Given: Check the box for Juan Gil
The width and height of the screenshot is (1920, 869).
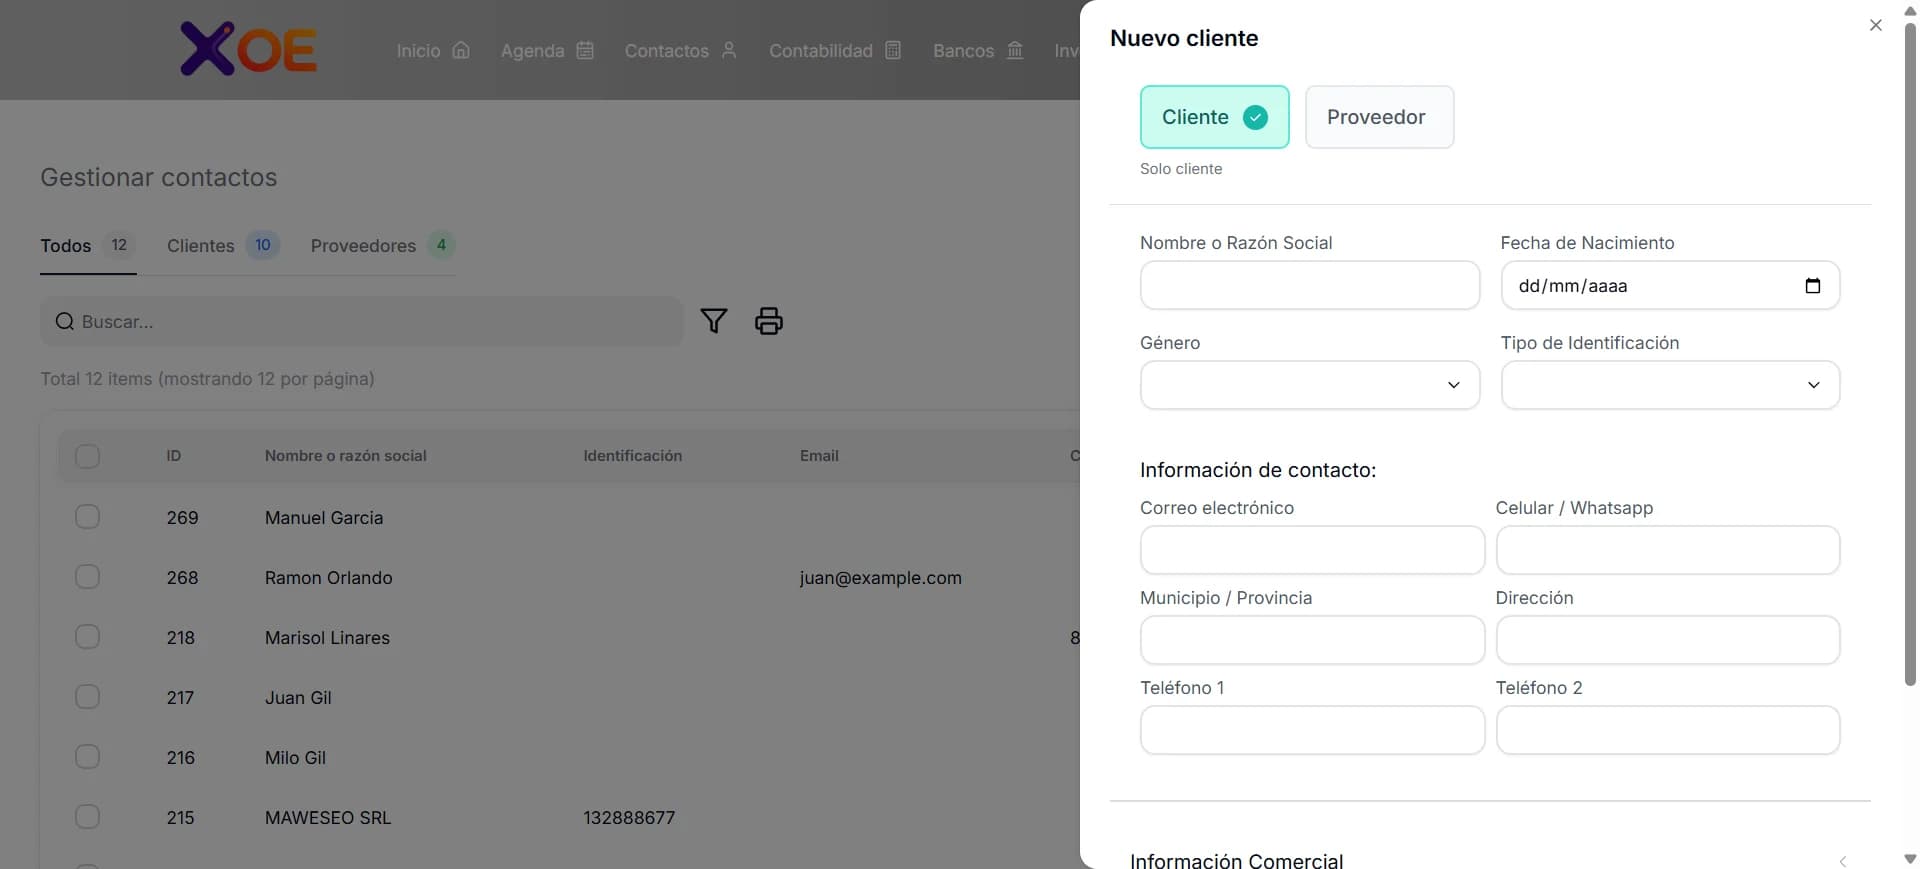Looking at the screenshot, I should point(88,697).
